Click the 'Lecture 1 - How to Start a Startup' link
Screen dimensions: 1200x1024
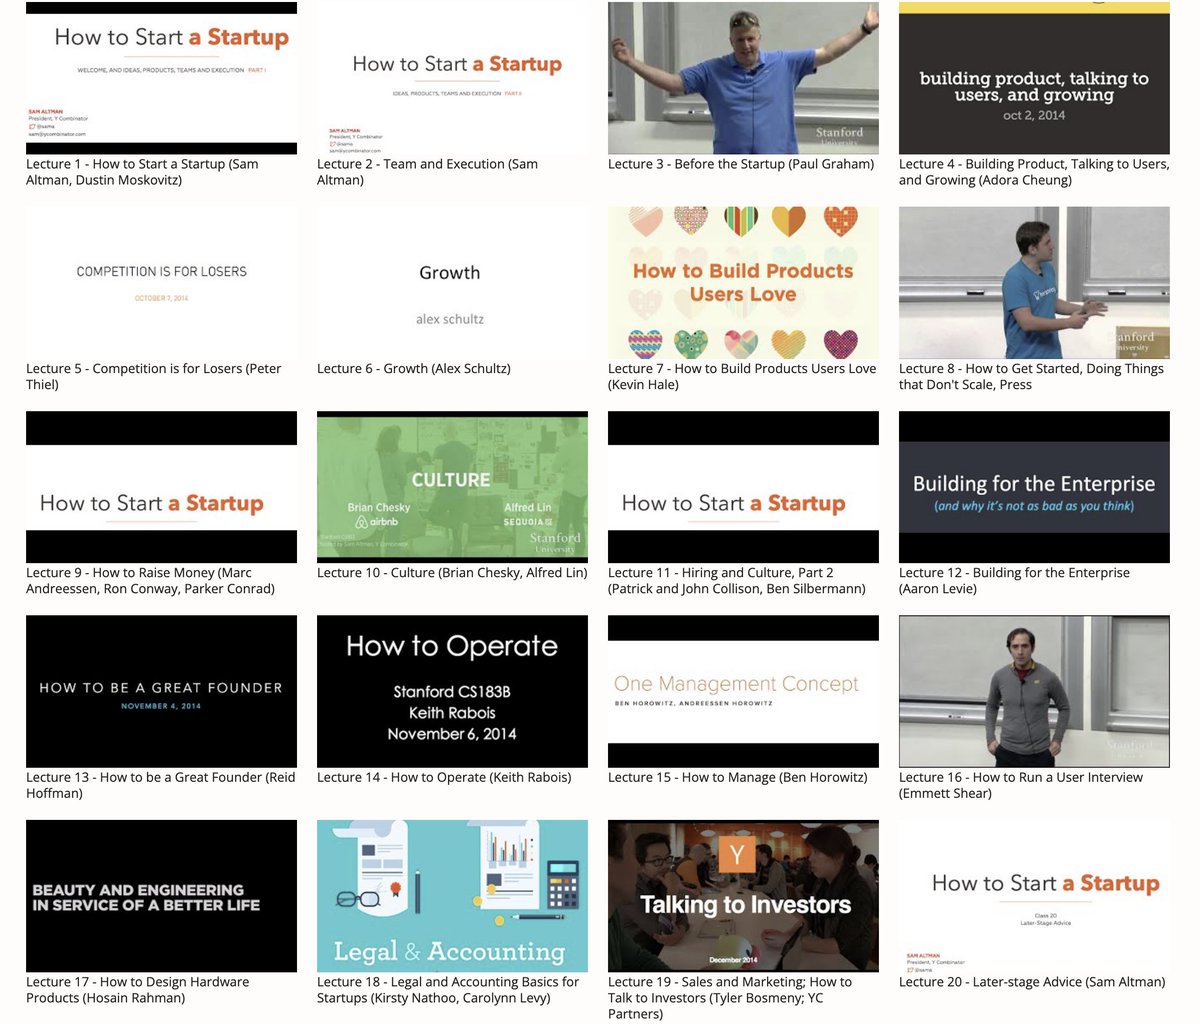(x=142, y=172)
